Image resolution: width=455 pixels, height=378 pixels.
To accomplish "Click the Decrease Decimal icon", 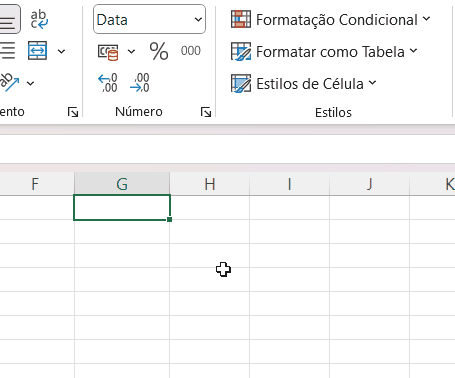I will (x=139, y=82).
